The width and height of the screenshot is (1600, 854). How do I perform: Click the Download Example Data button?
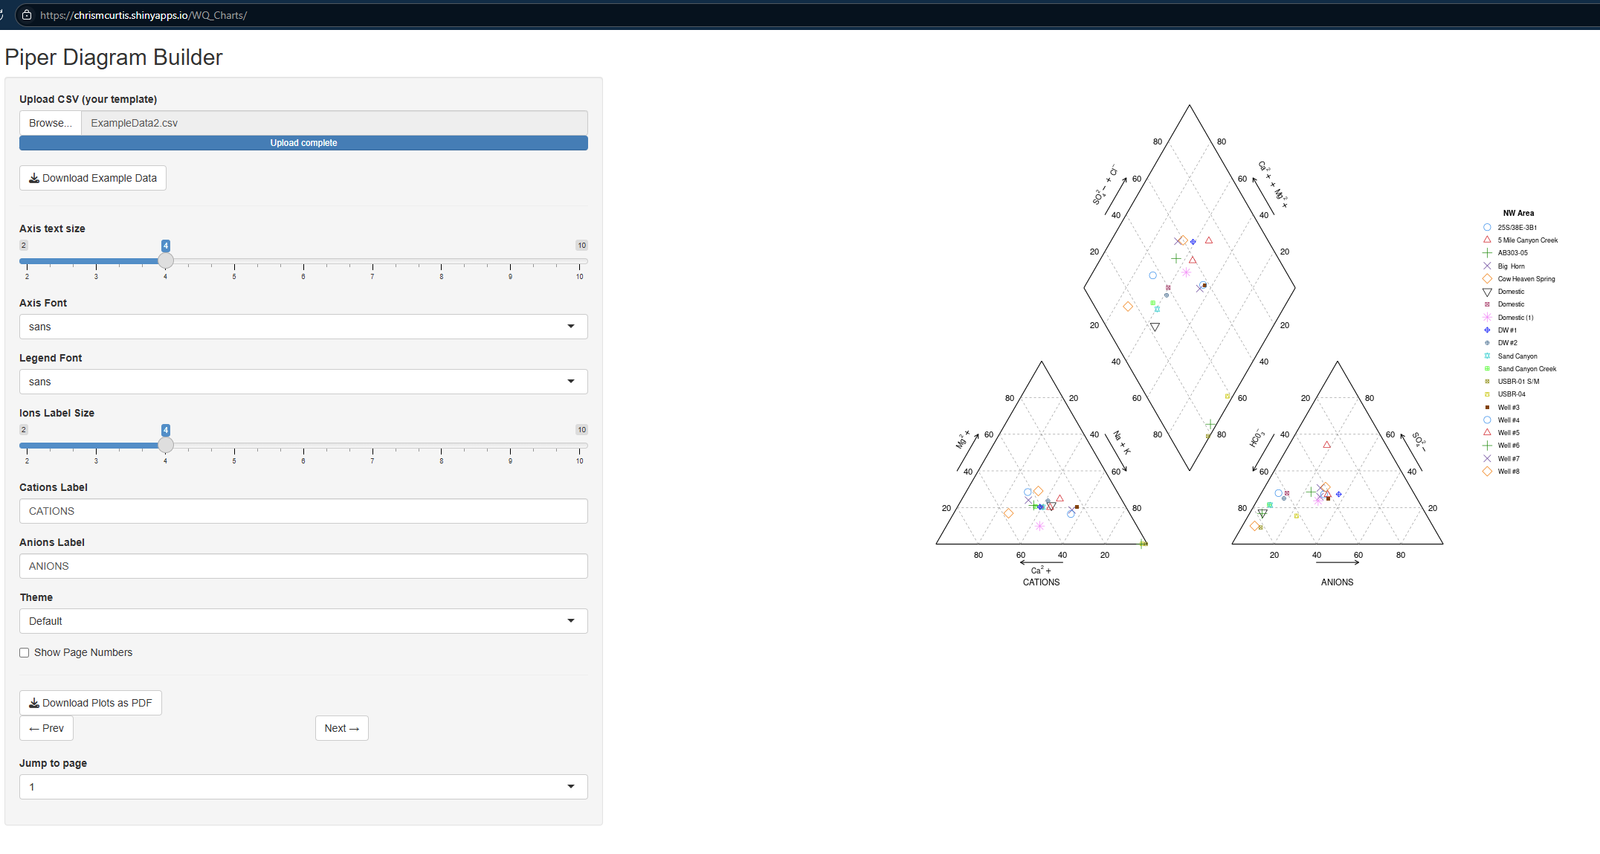click(x=93, y=178)
